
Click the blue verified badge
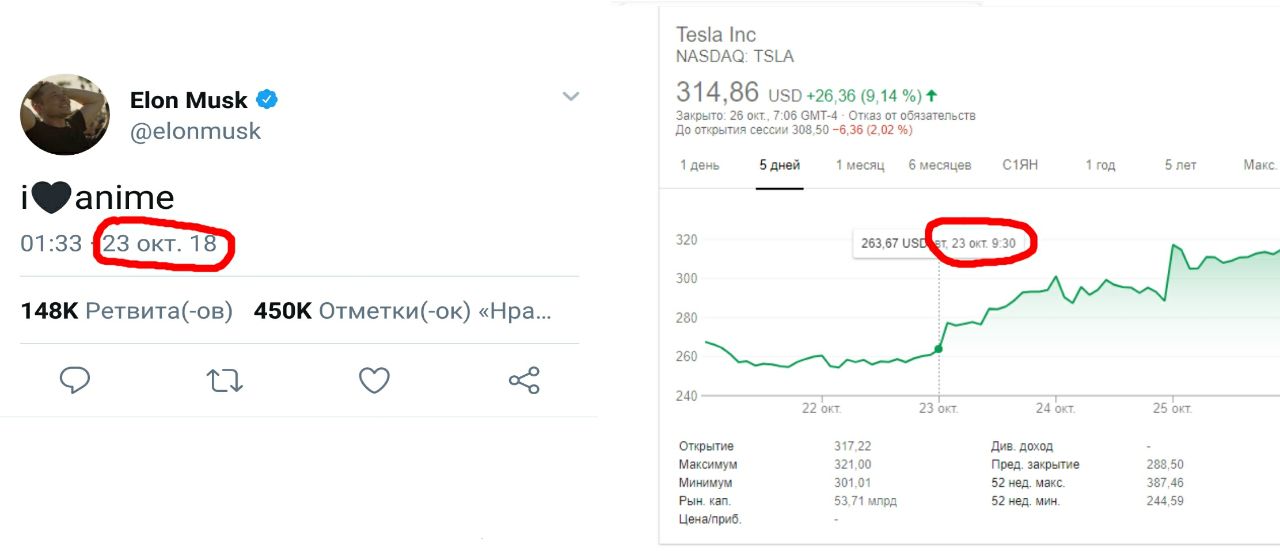tap(268, 99)
